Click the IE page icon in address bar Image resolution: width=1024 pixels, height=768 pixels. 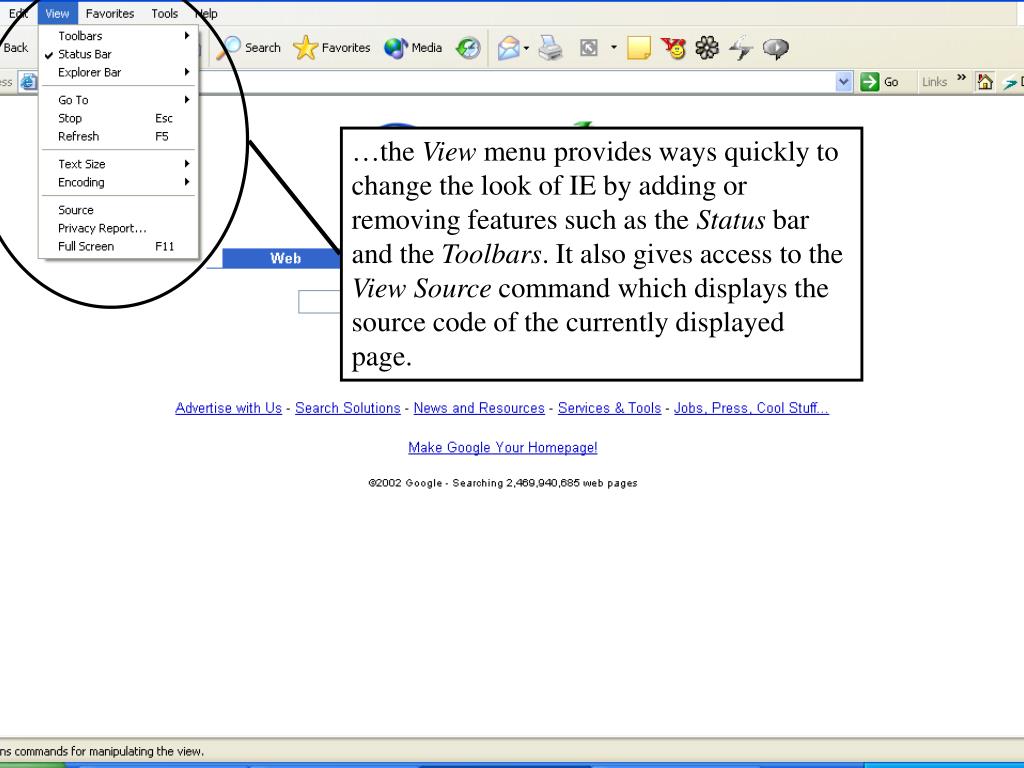point(28,82)
